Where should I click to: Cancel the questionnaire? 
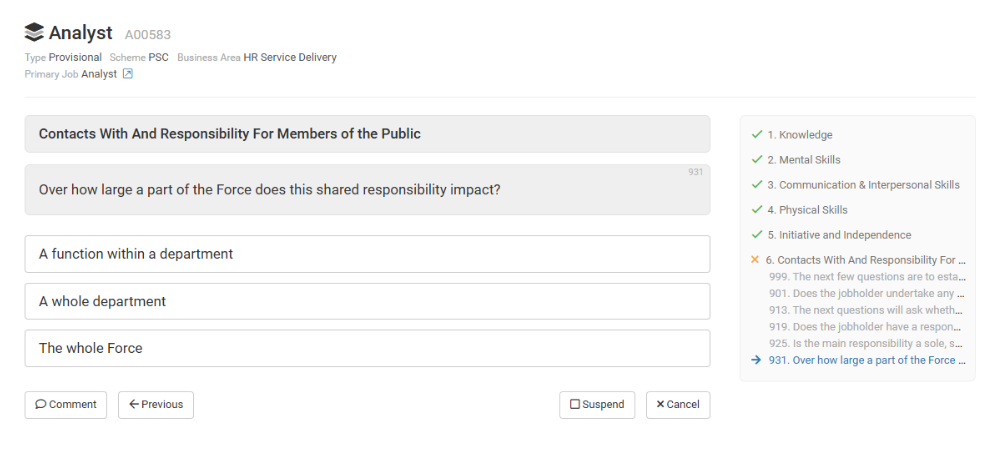click(678, 405)
